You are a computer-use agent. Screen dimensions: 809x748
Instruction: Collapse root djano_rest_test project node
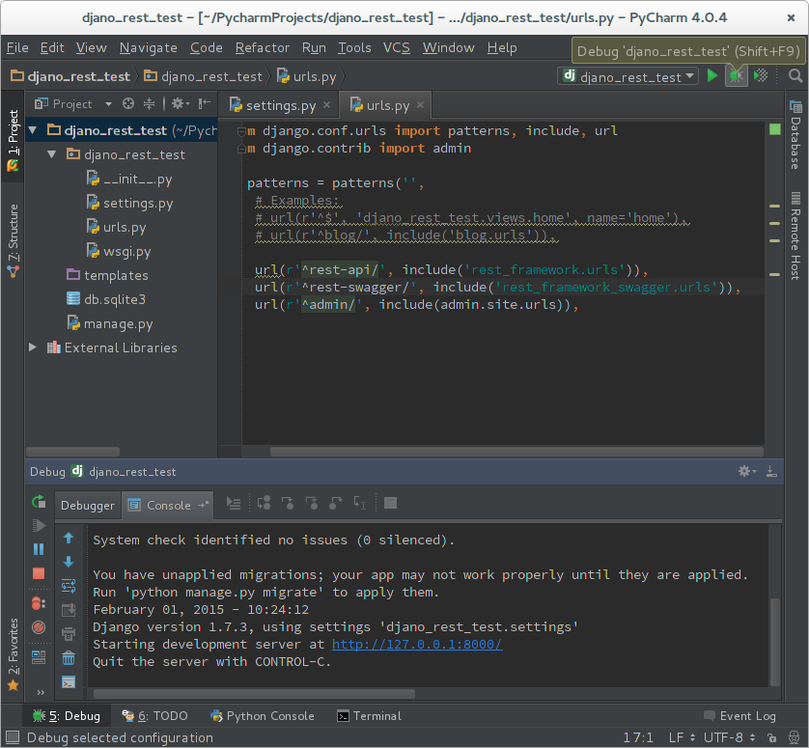tap(33, 130)
